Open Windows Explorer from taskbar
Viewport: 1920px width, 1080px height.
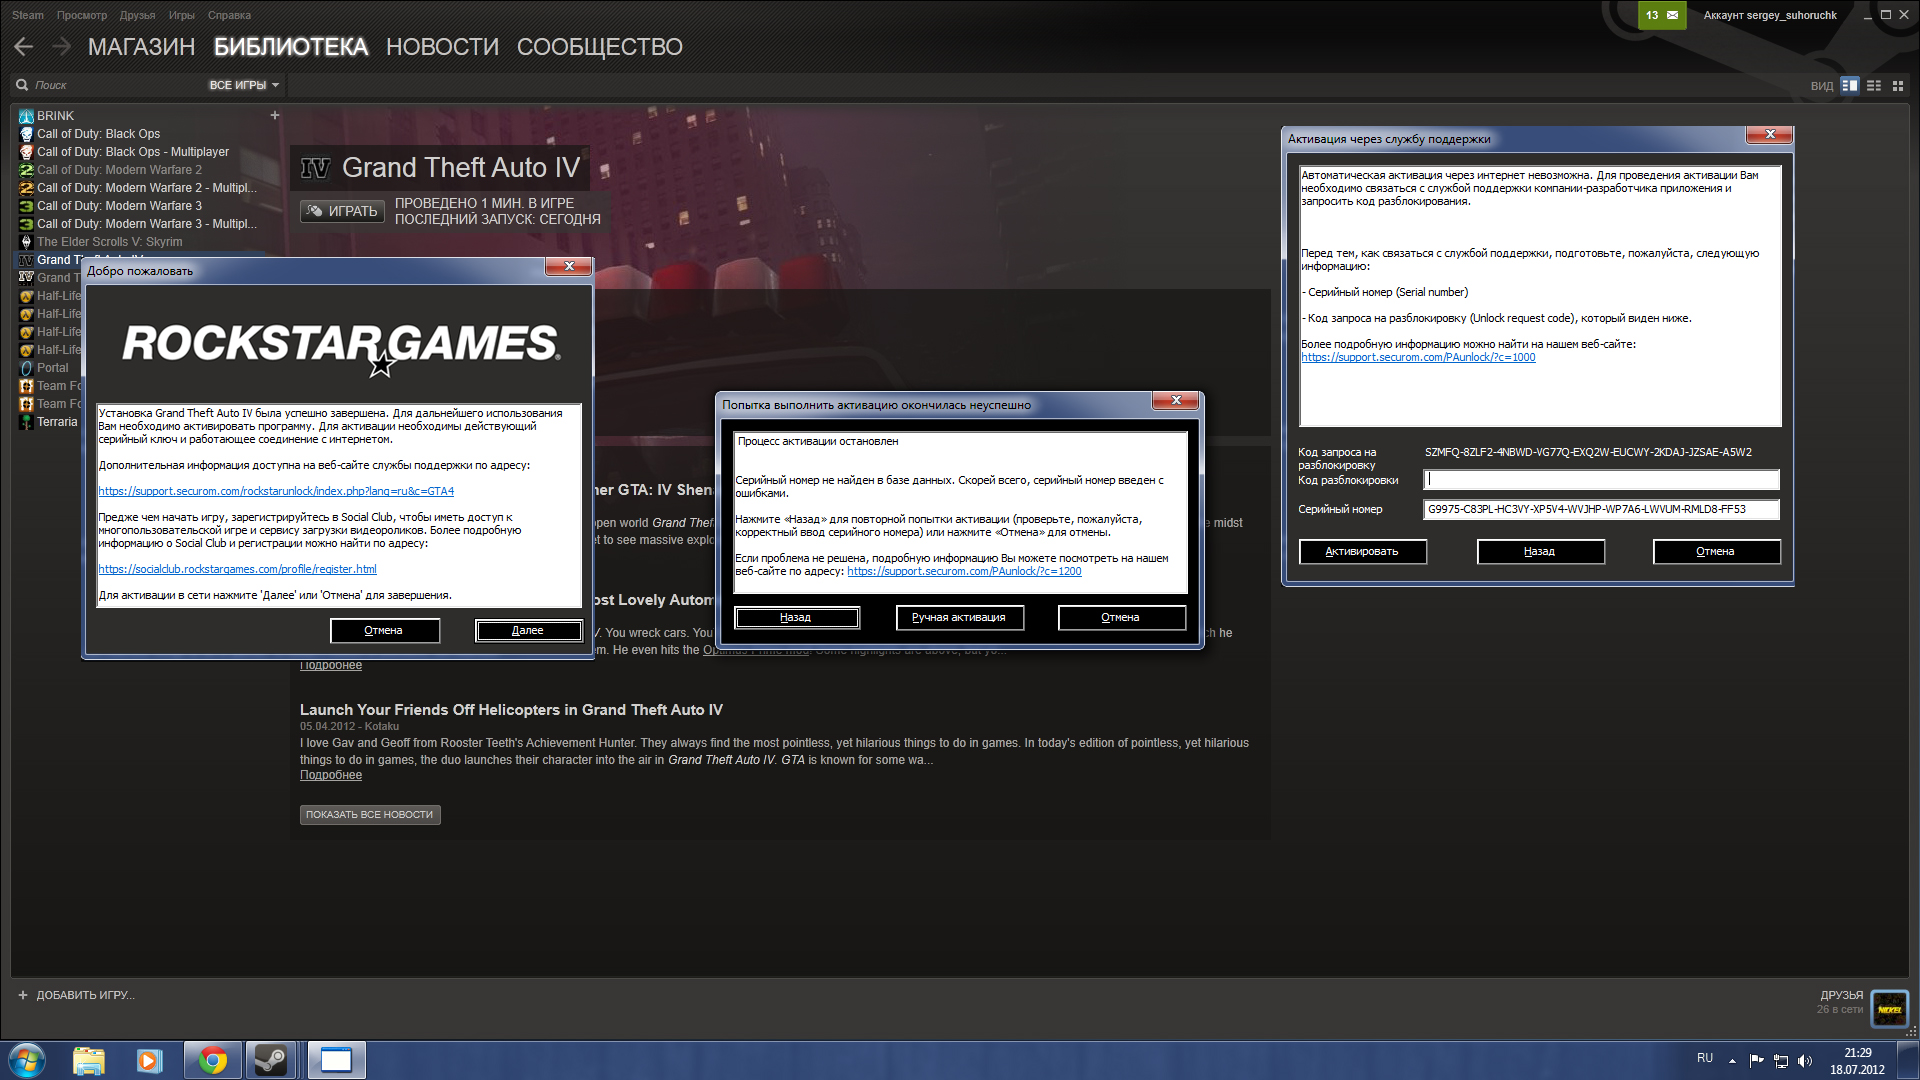(x=89, y=1060)
